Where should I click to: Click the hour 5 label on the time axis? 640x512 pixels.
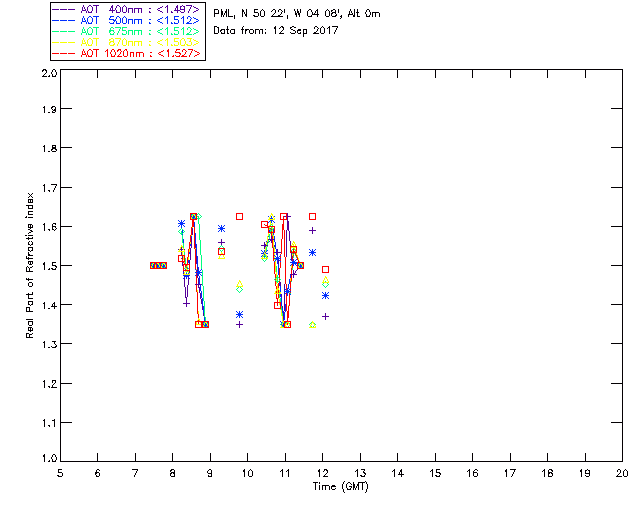60,474
